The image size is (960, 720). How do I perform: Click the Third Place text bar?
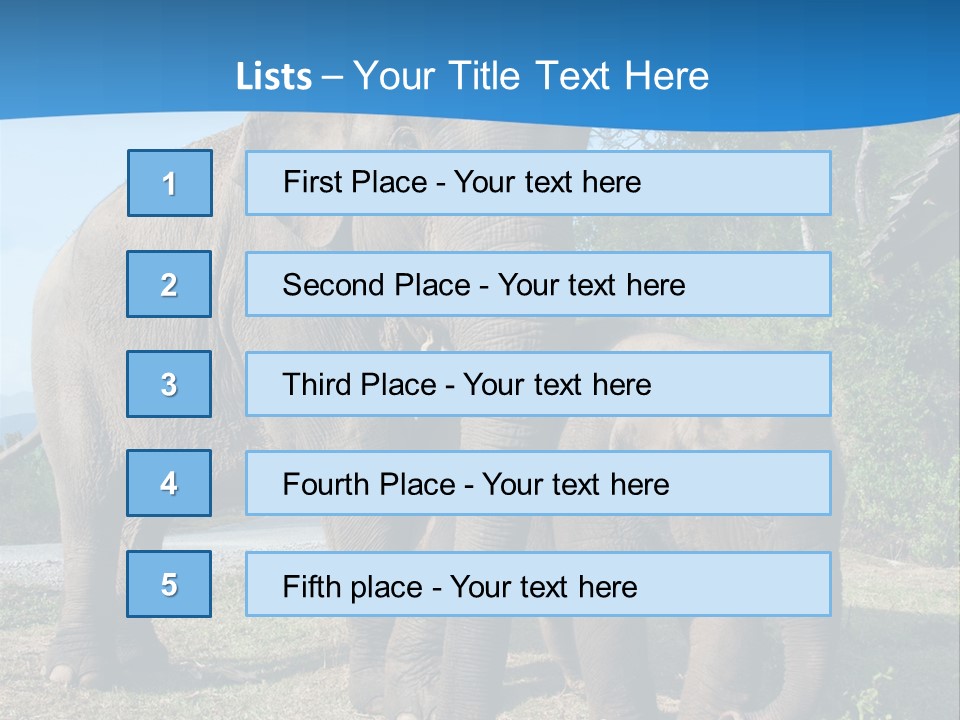pyautogui.click(x=538, y=384)
